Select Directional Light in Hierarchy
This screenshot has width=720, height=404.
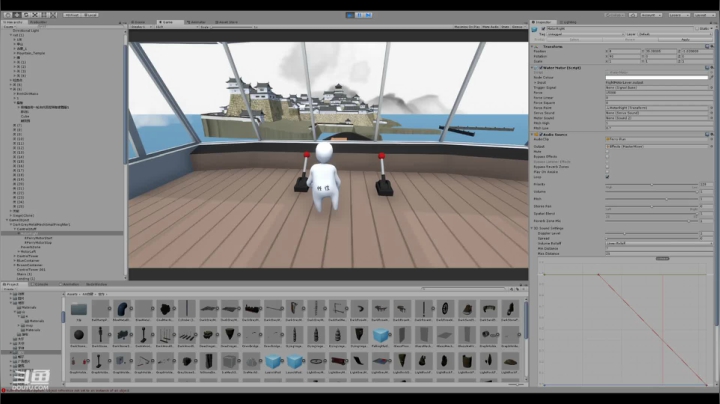point(26,31)
